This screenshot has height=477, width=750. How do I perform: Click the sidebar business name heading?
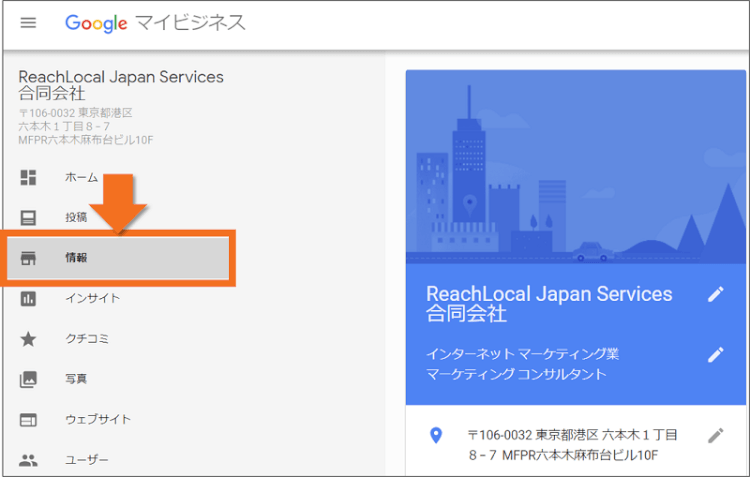point(121,85)
